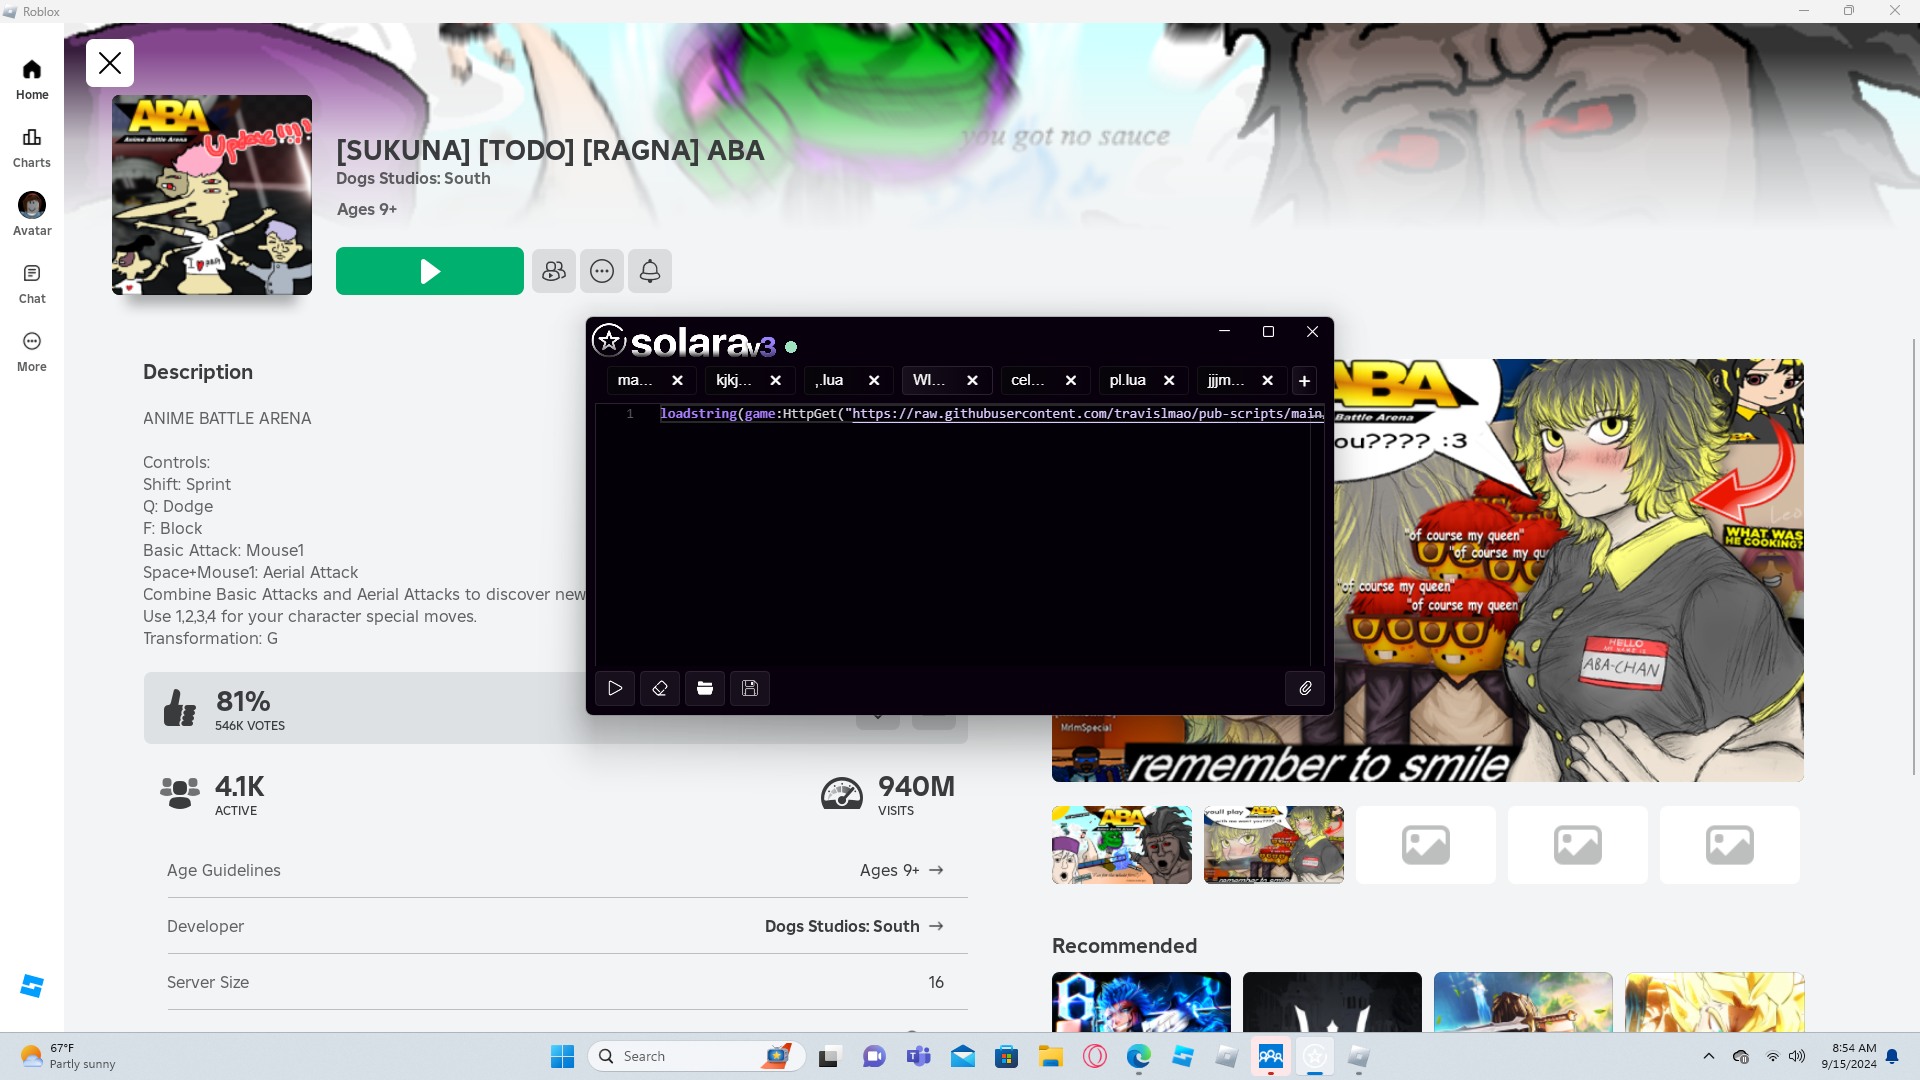1920x1080 pixels.
Task: Open the first recommended game card
Action: 1141,1002
